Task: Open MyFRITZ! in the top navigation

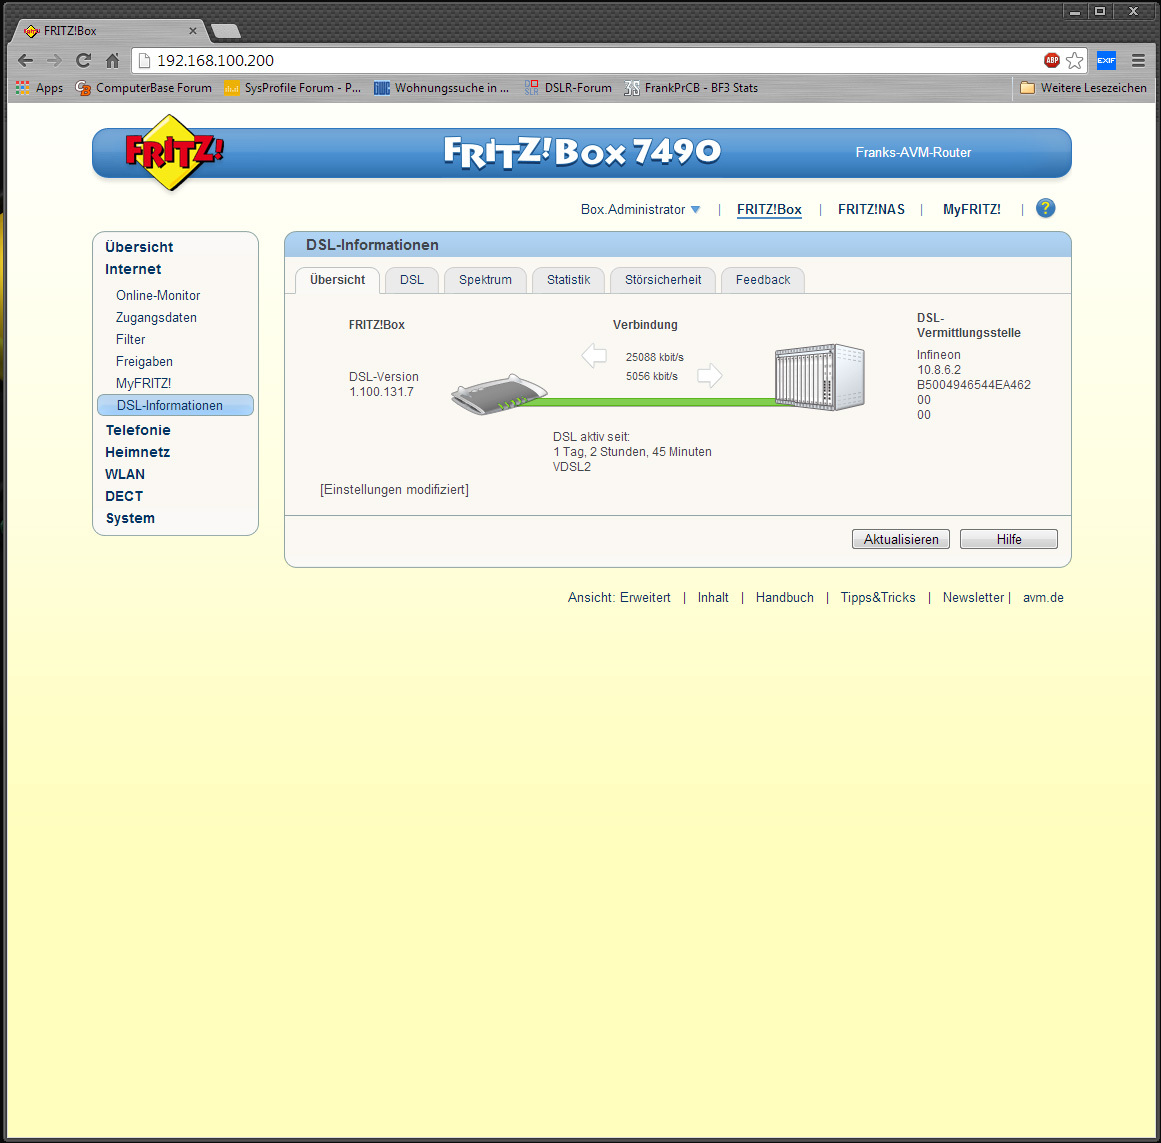Action: click(971, 210)
